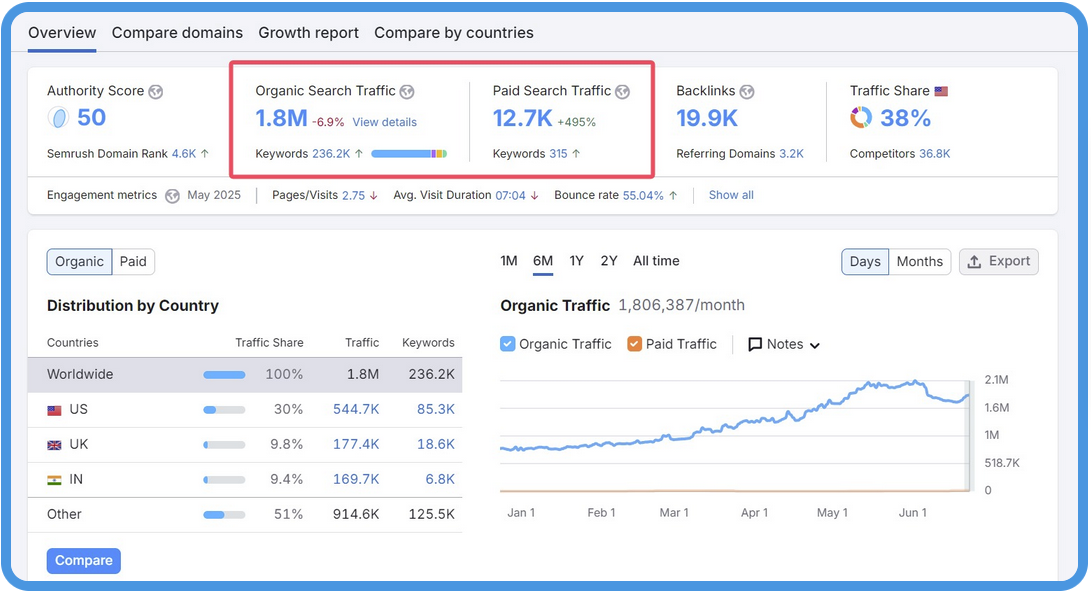Select the 1Y time range
The height and width of the screenshot is (593, 1091).
click(576, 261)
